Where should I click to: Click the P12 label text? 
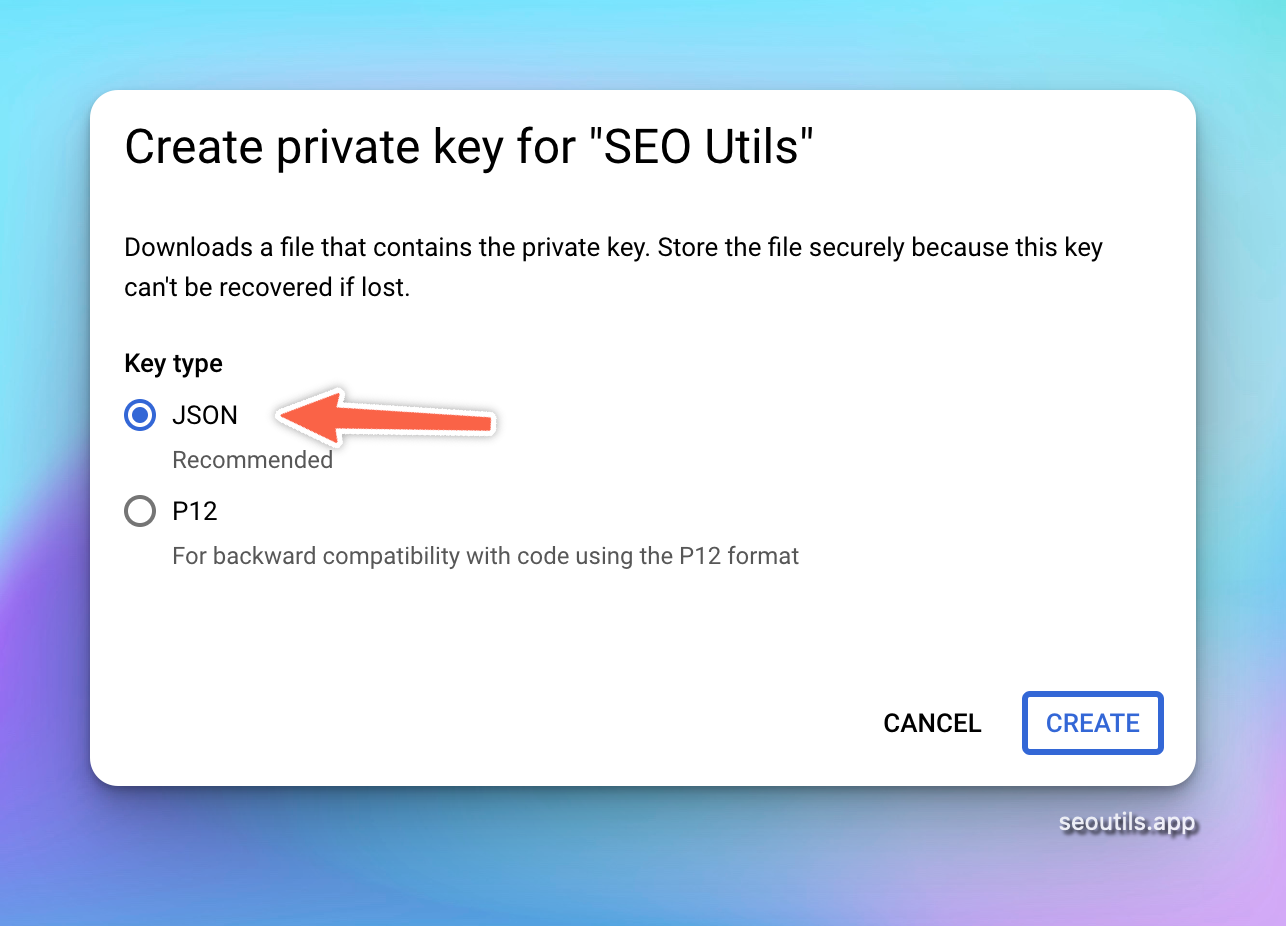point(194,512)
